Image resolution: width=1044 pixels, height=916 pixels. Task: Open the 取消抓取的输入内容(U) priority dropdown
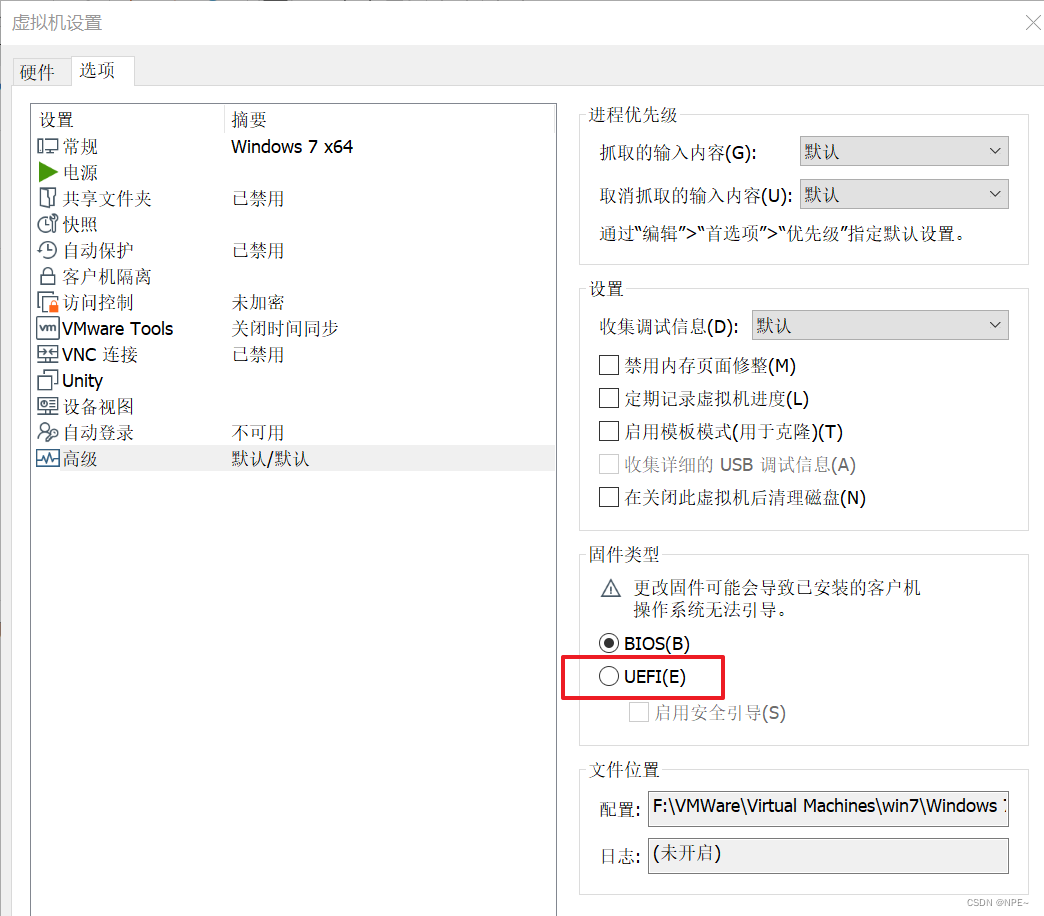coord(904,194)
